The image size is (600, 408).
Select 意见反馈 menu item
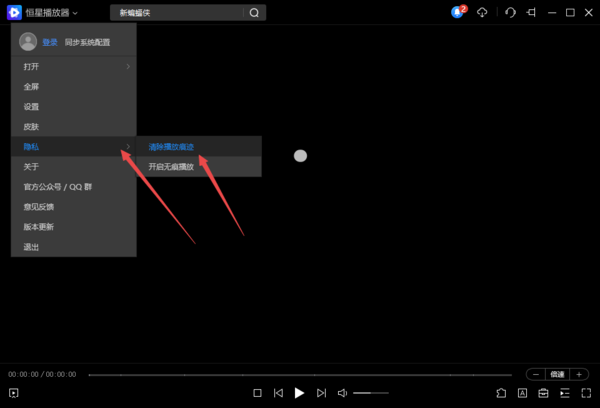(74, 207)
